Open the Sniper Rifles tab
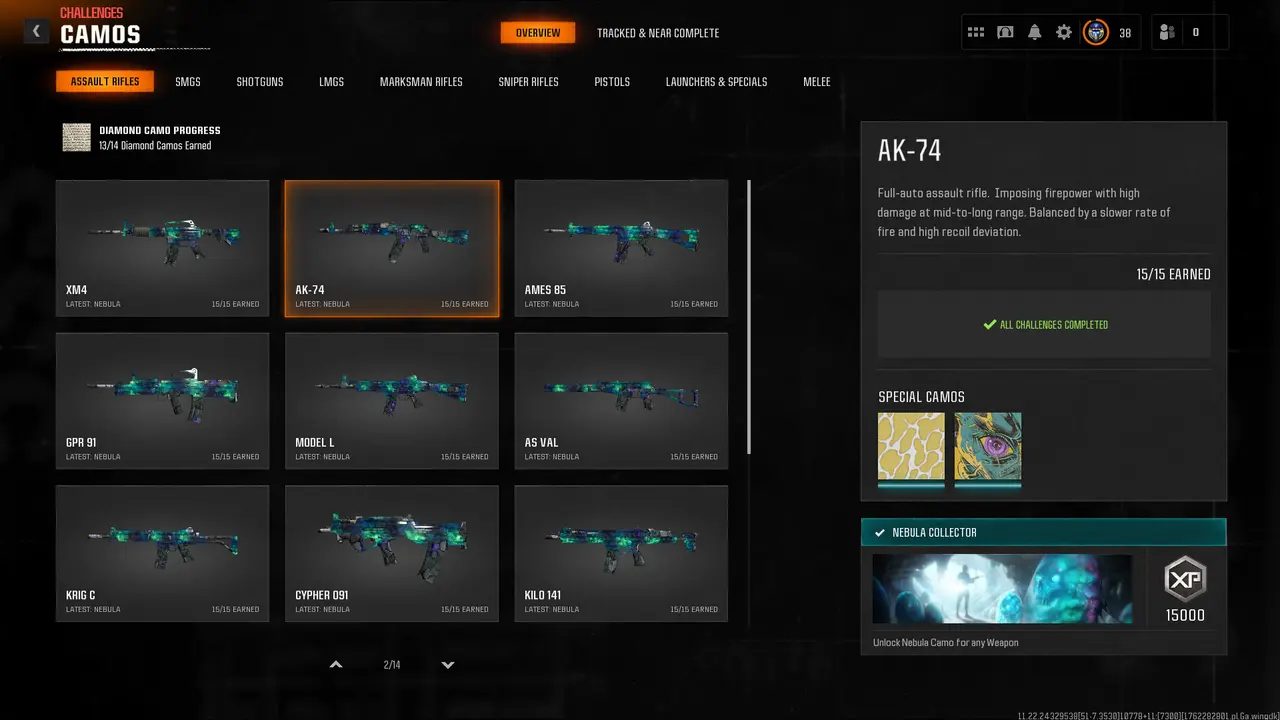Viewport: 1280px width, 720px height. point(528,82)
